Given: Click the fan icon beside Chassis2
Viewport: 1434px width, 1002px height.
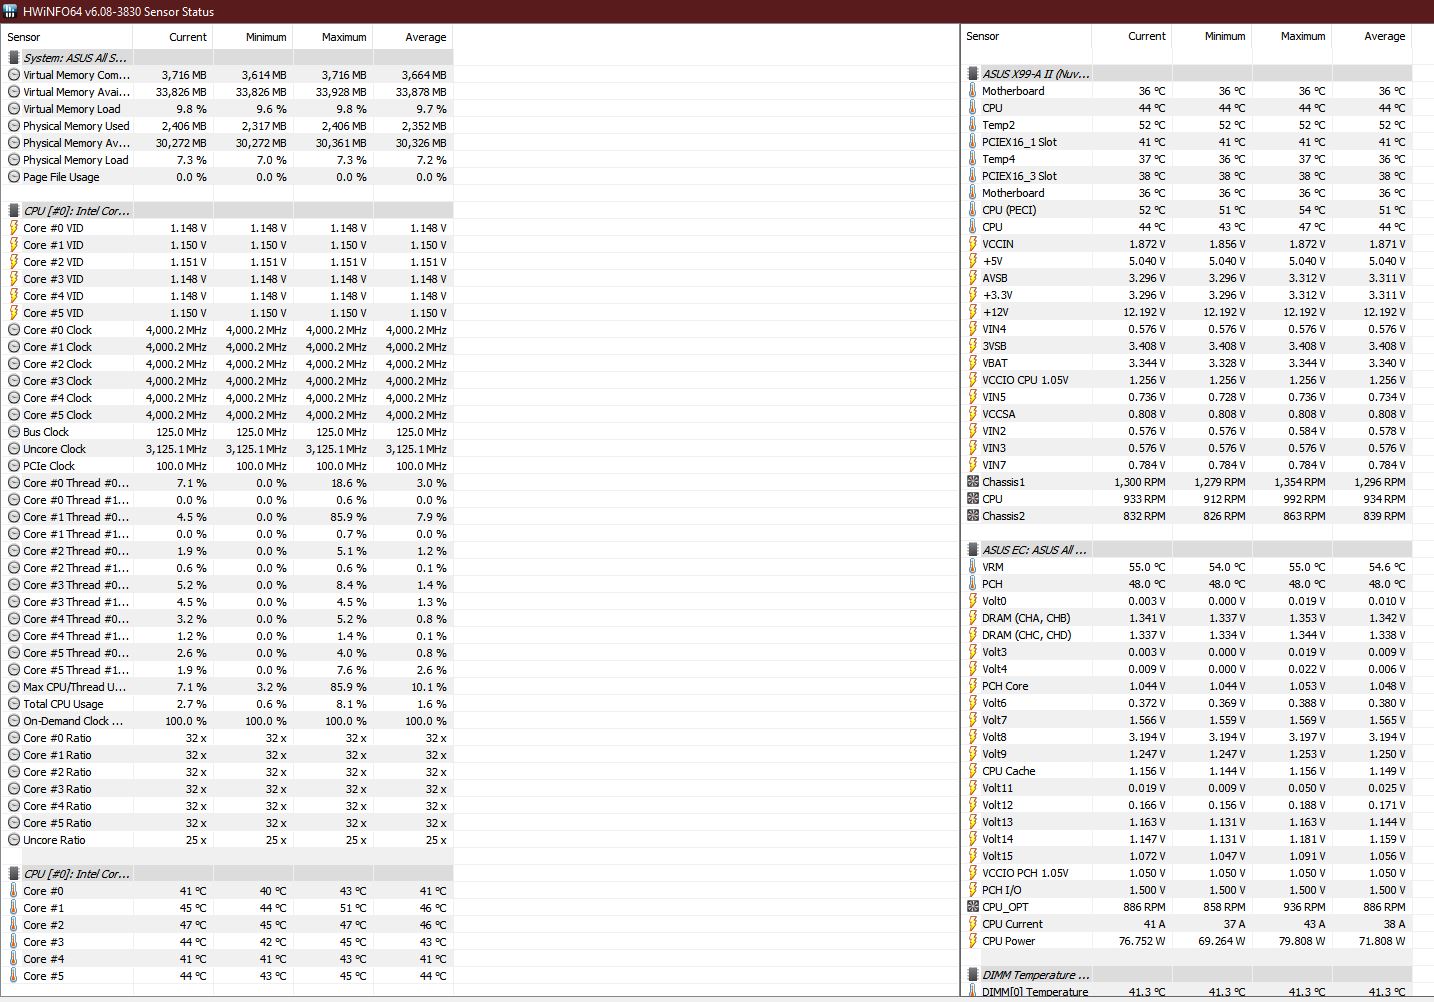Looking at the screenshot, I should [x=973, y=516].
